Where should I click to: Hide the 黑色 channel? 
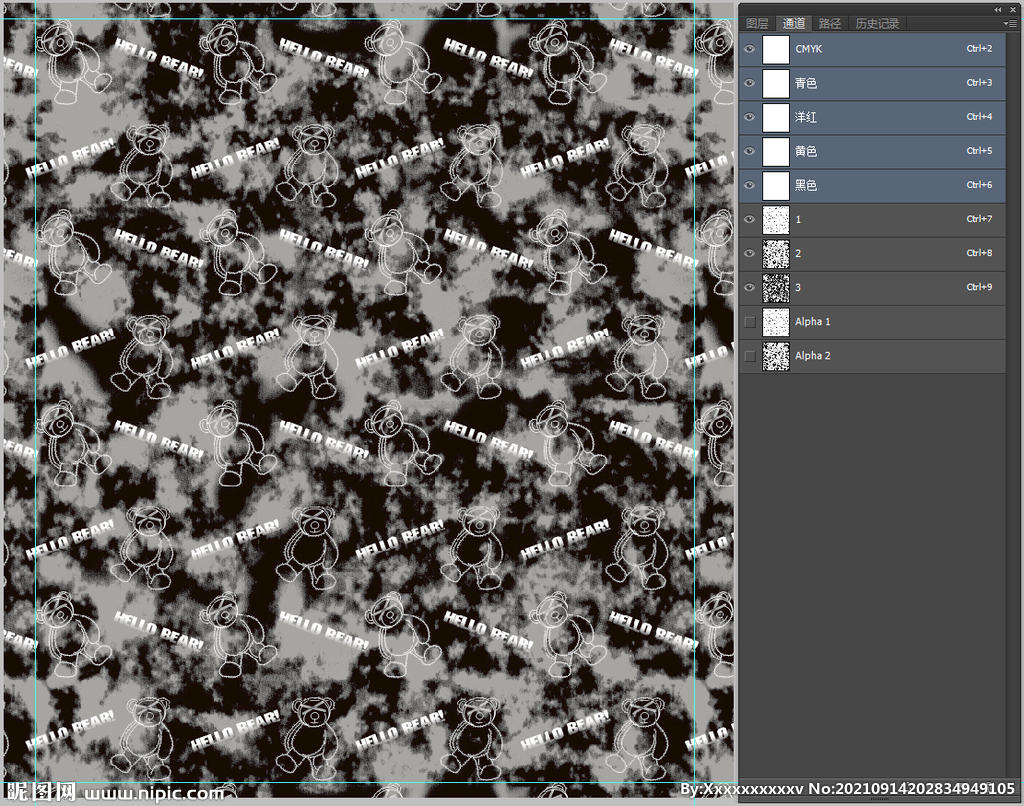tap(750, 185)
